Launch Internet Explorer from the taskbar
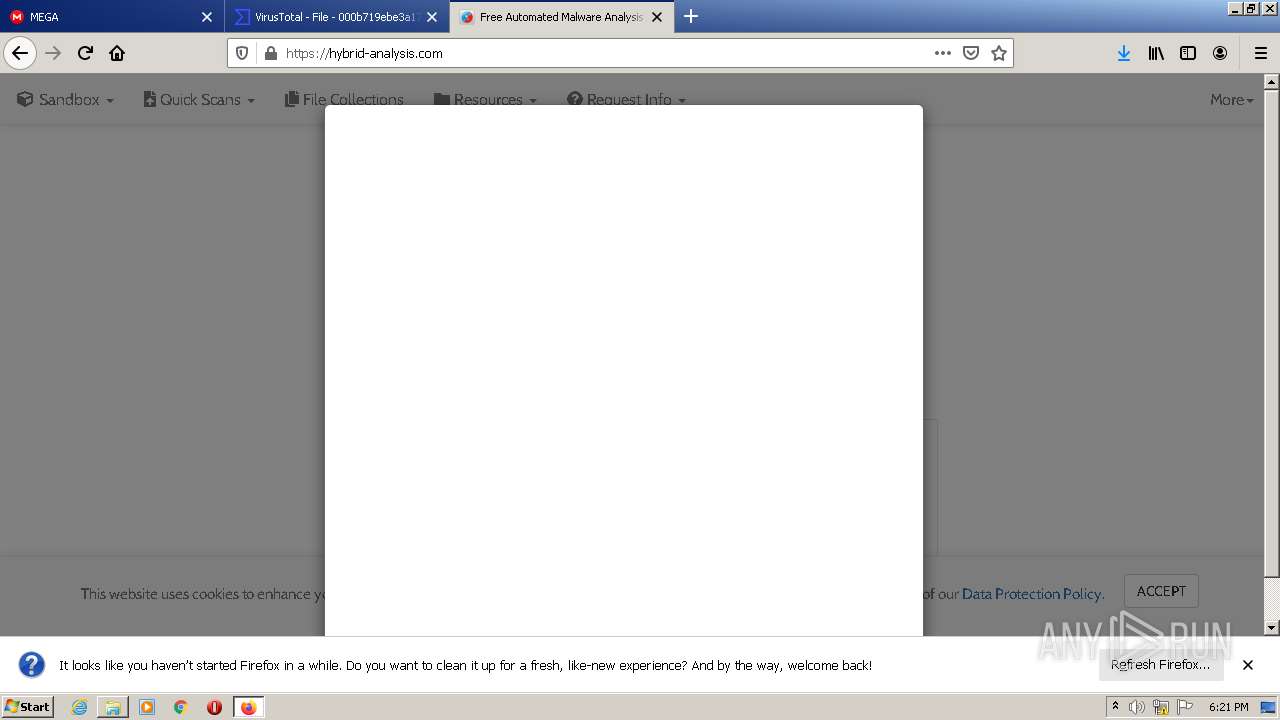1280x720 pixels. (x=80, y=707)
